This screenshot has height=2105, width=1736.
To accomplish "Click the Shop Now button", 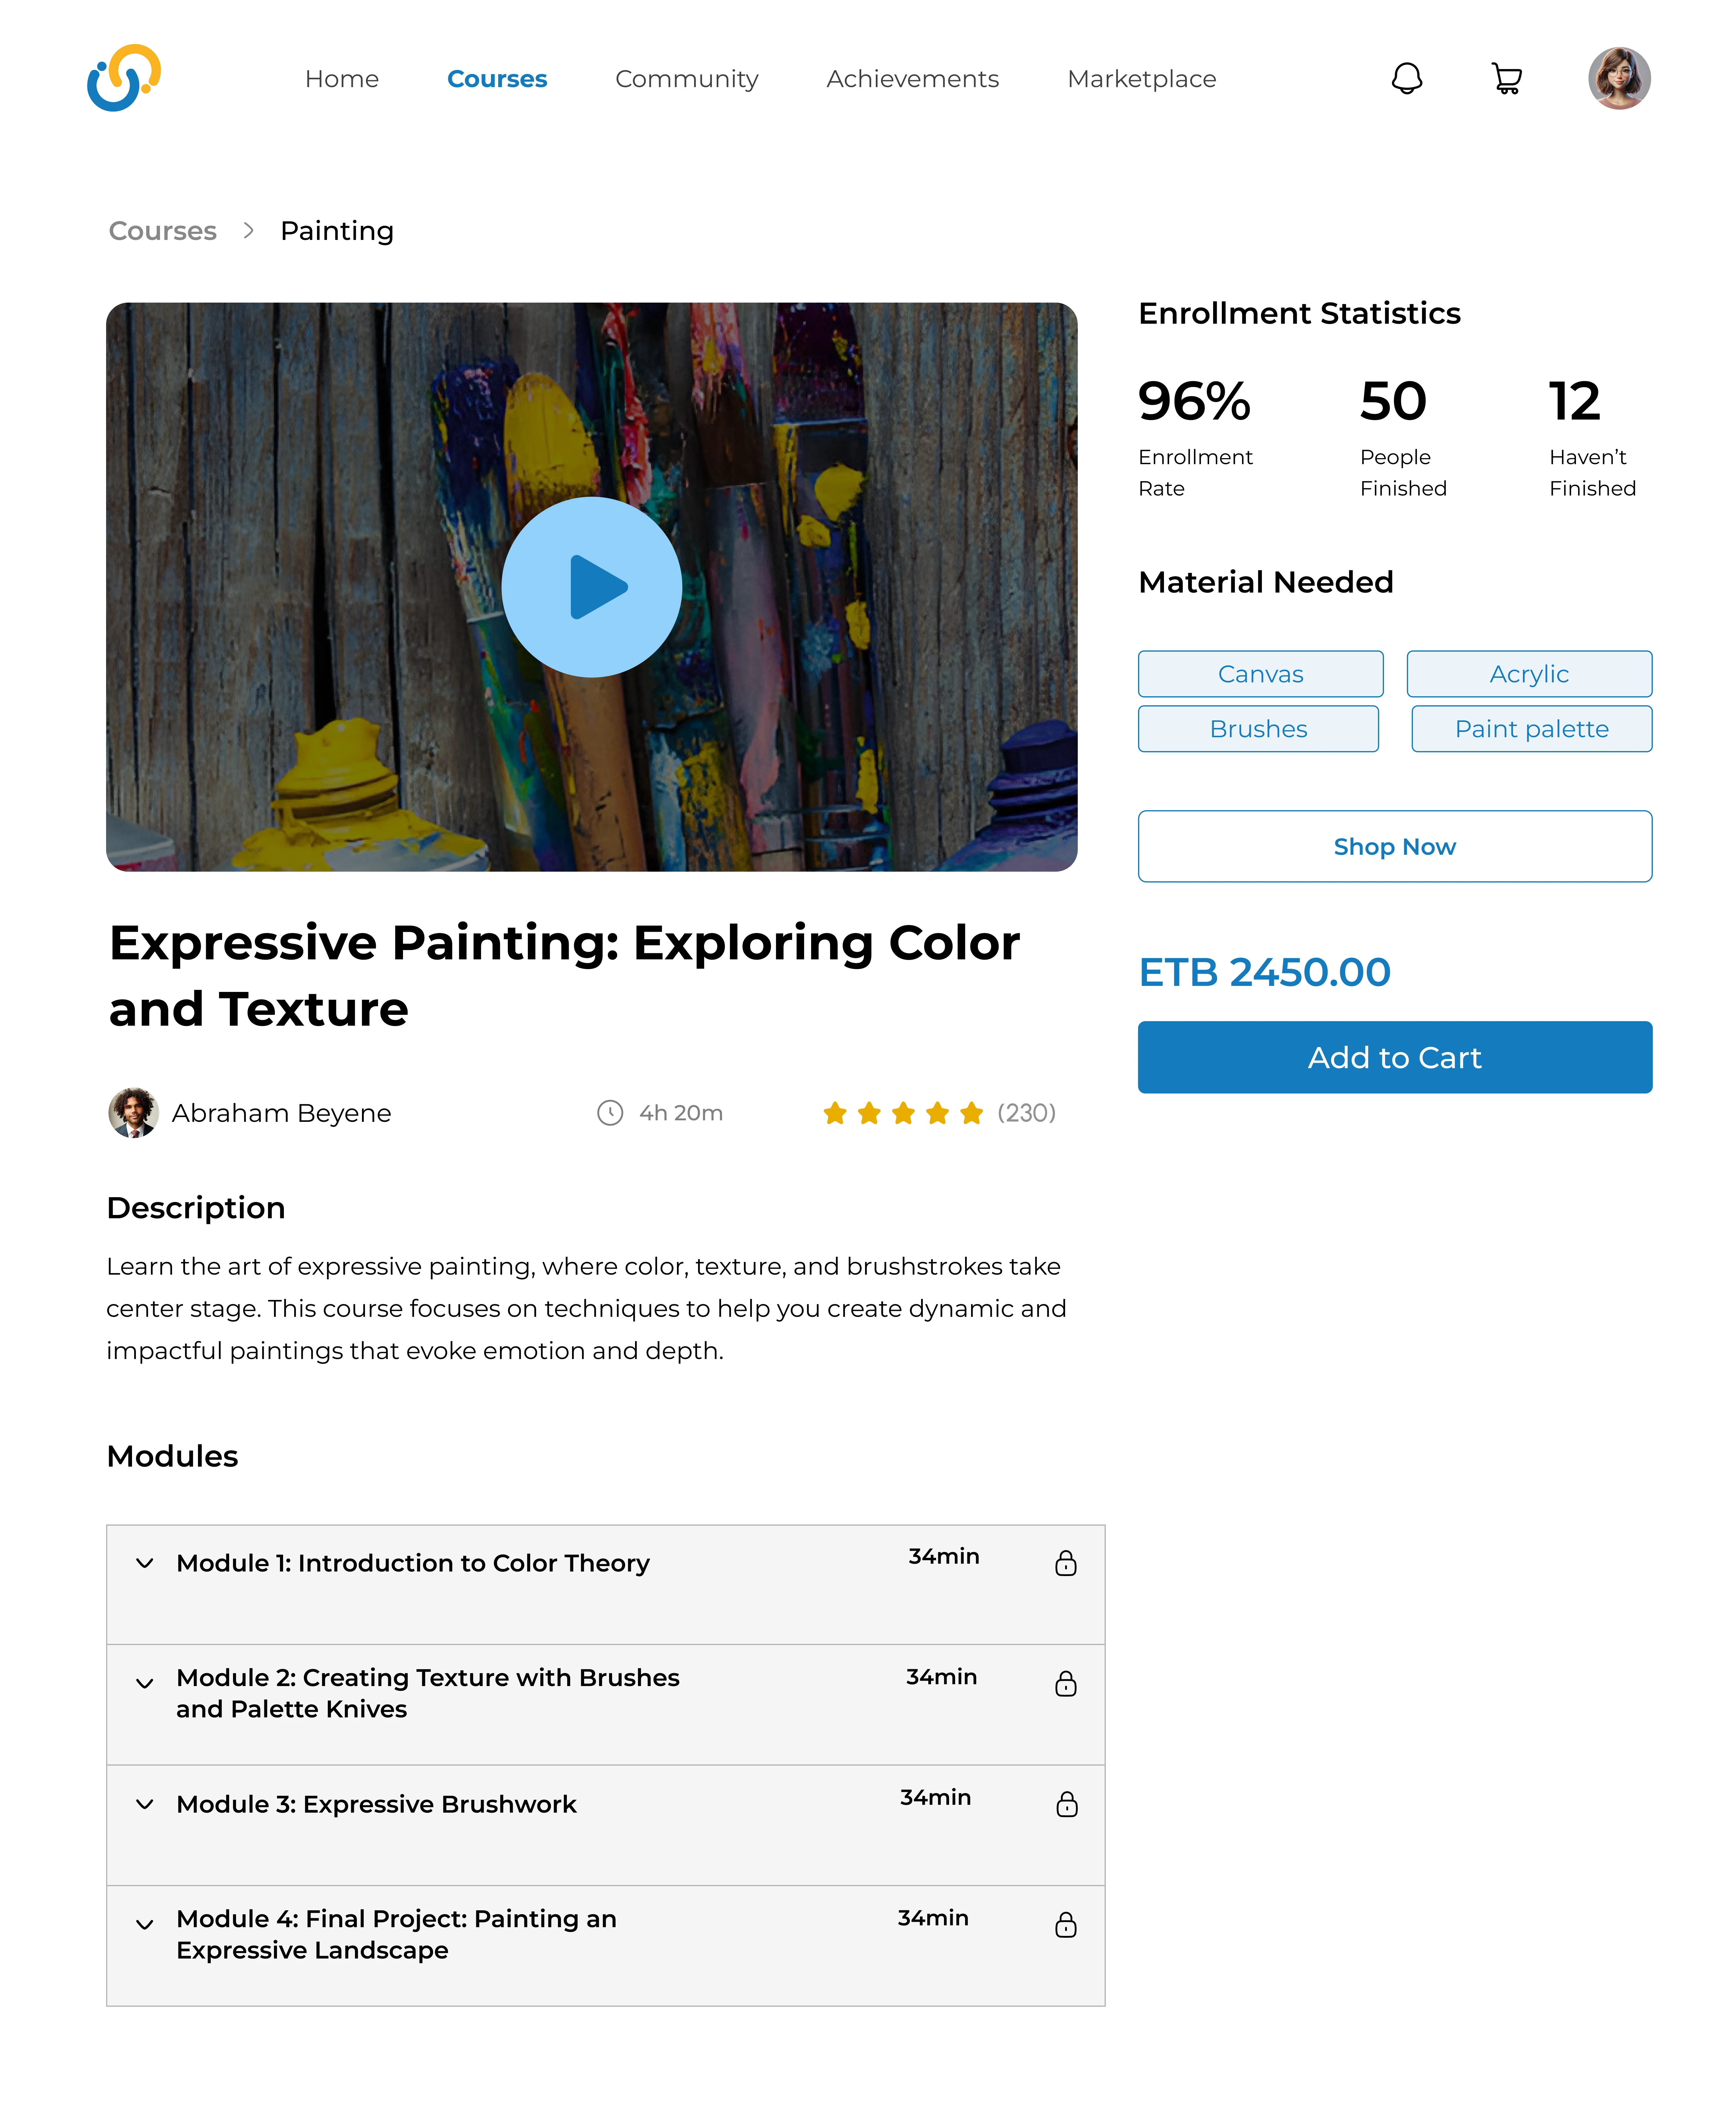I will (x=1394, y=846).
